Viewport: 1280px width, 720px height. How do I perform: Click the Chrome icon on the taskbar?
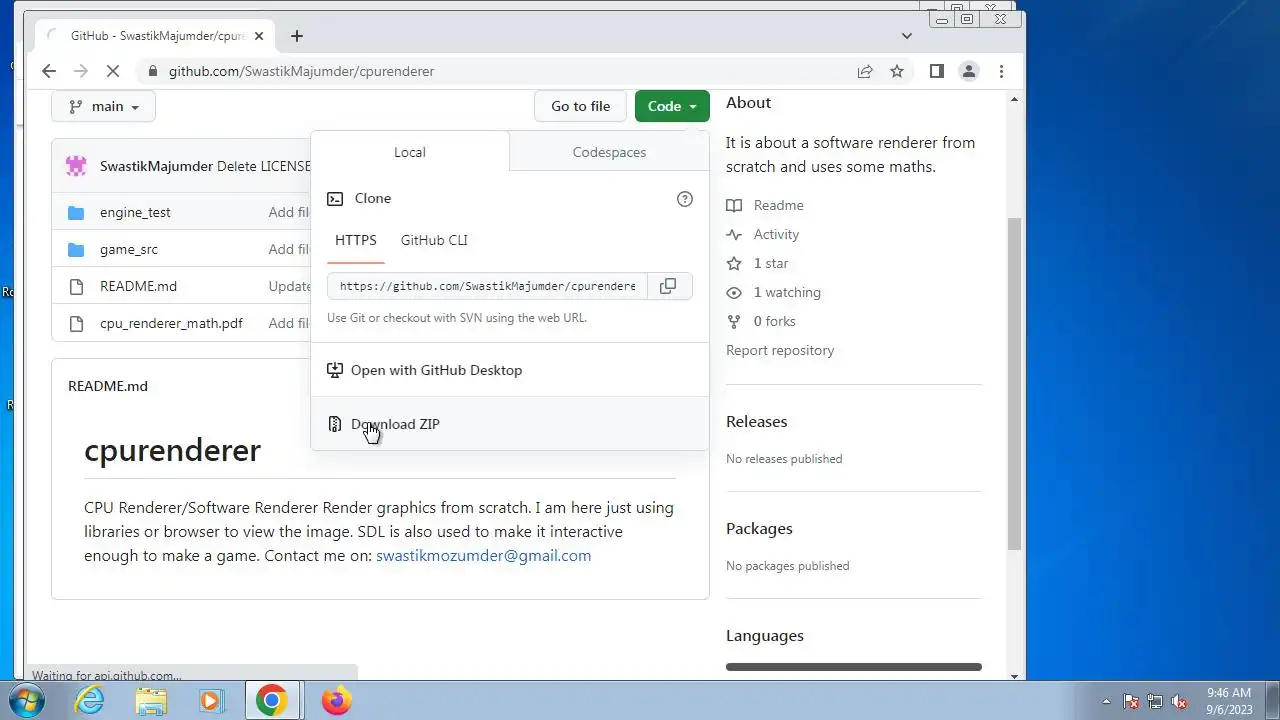point(271,701)
